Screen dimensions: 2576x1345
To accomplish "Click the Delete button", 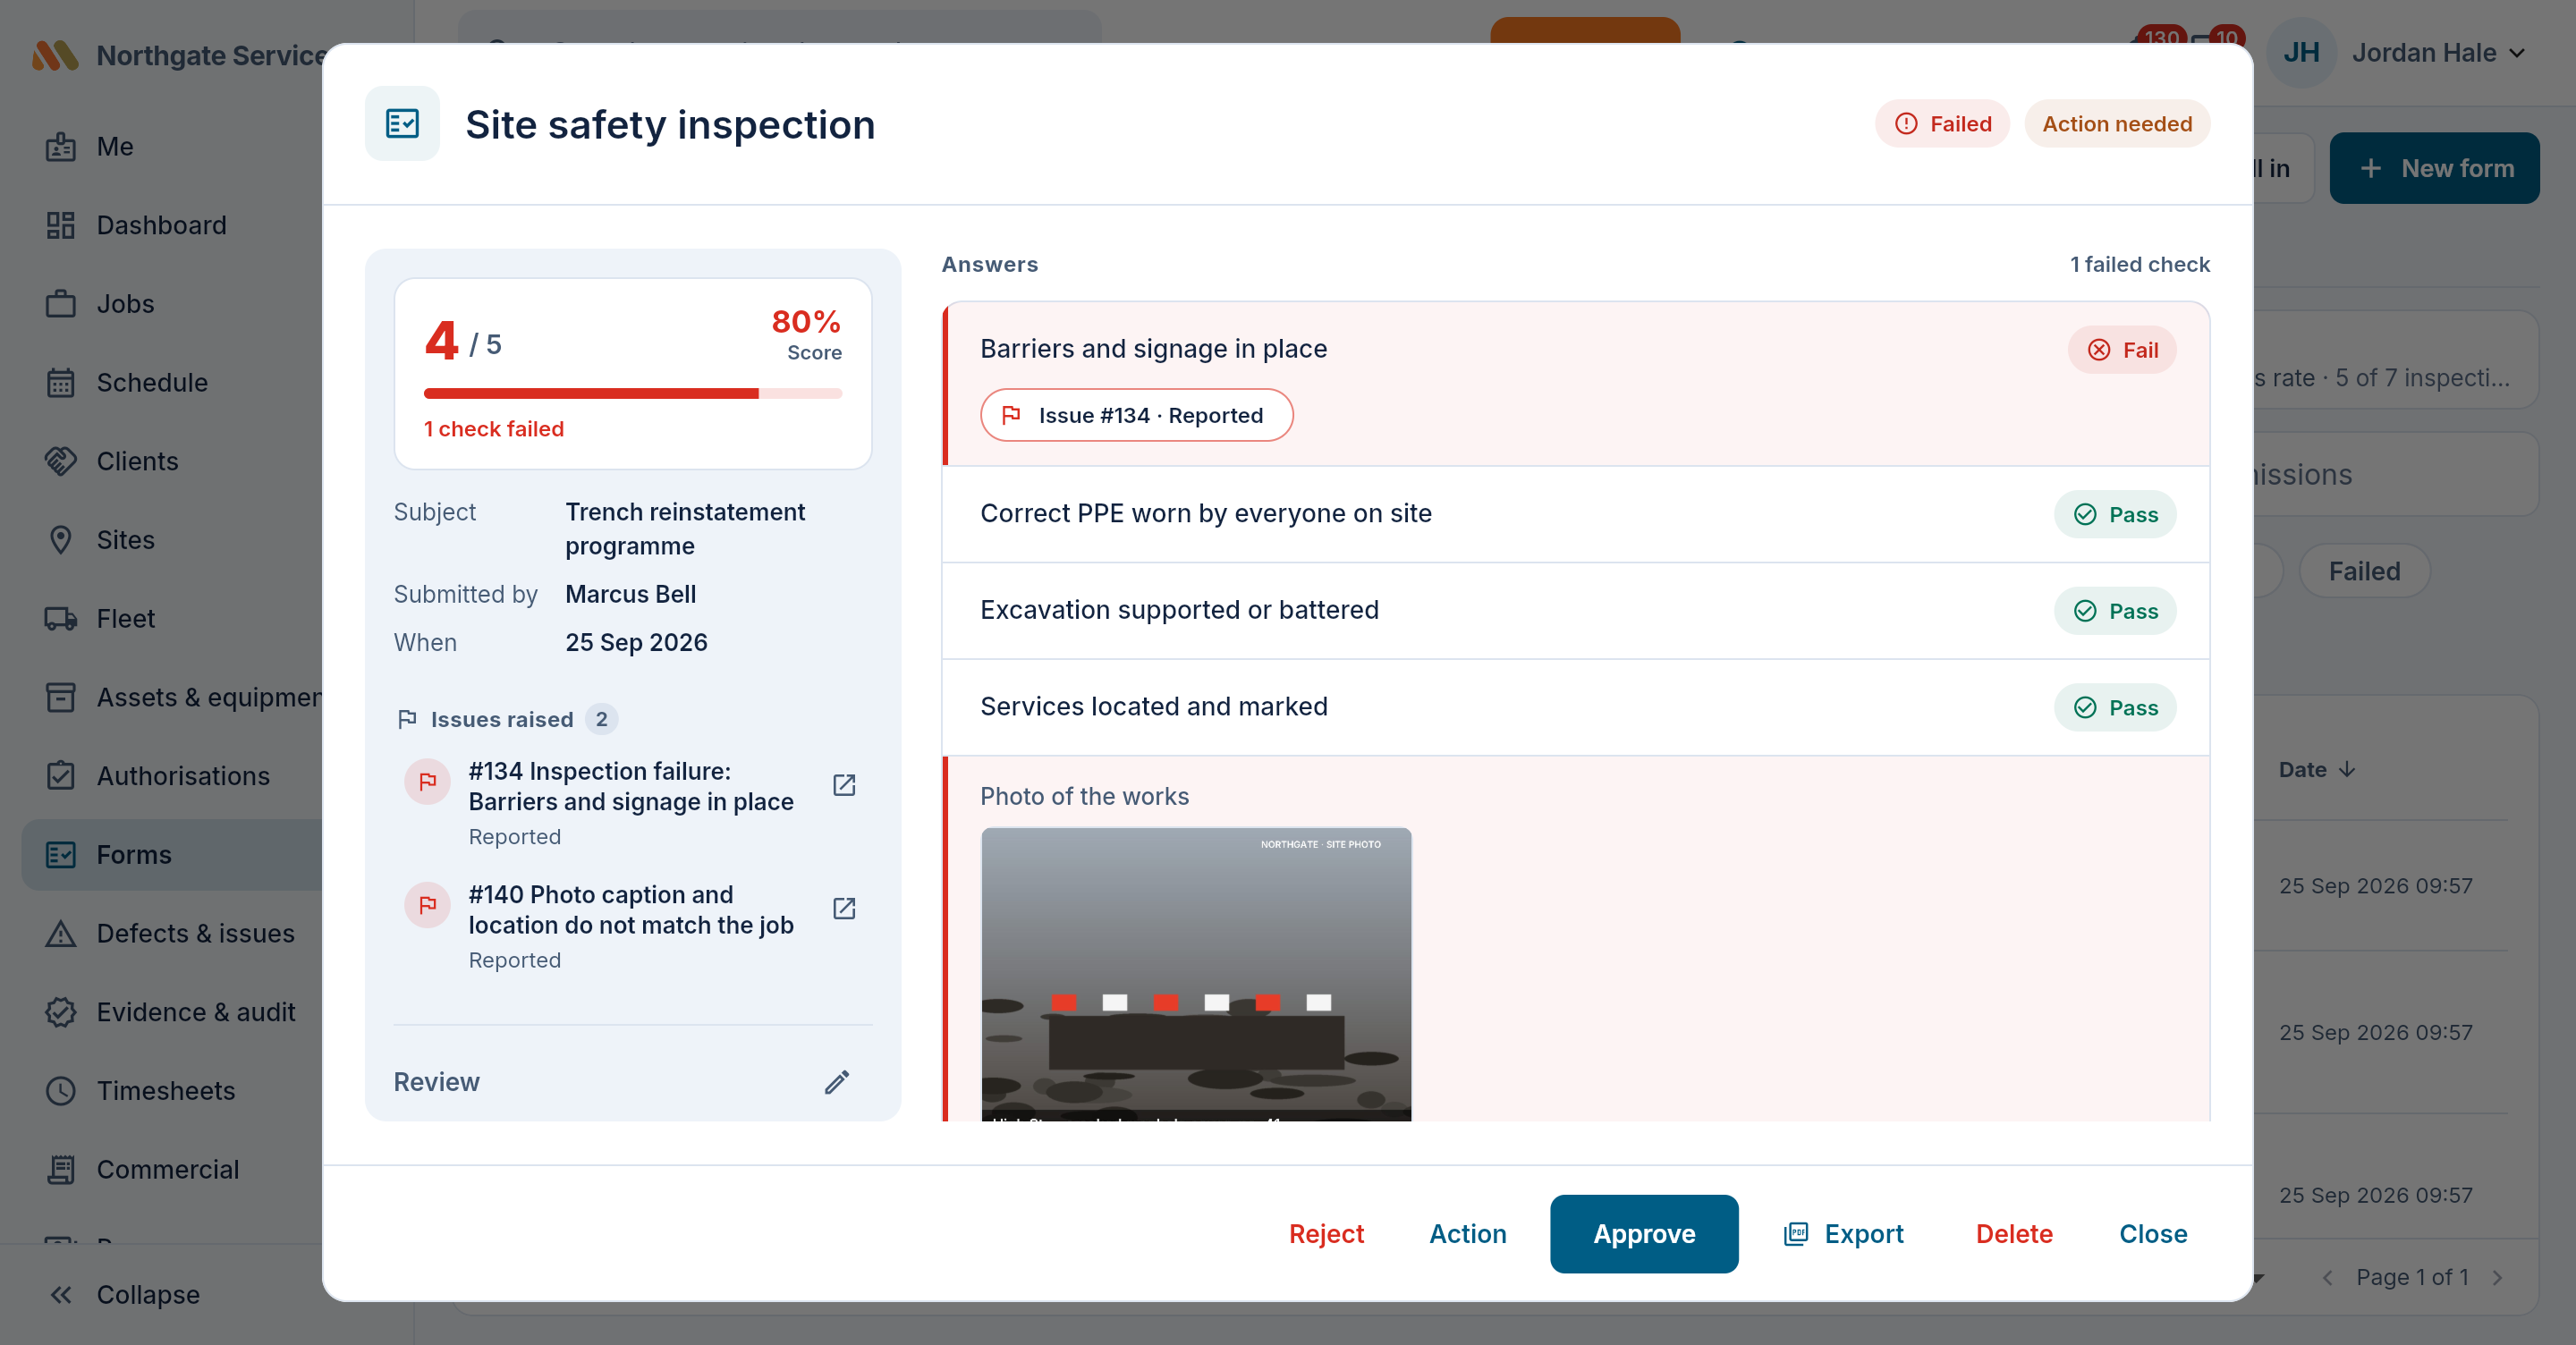I will coord(2014,1233).
